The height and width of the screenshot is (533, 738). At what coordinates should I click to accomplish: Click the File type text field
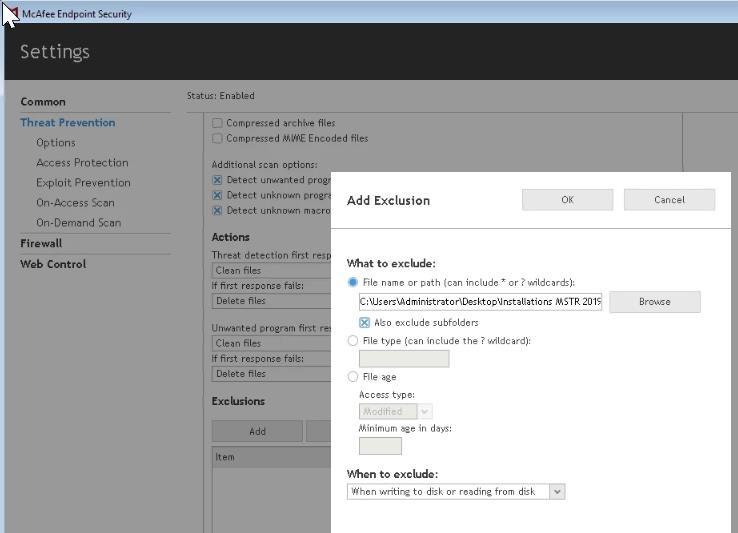[404, 359]
